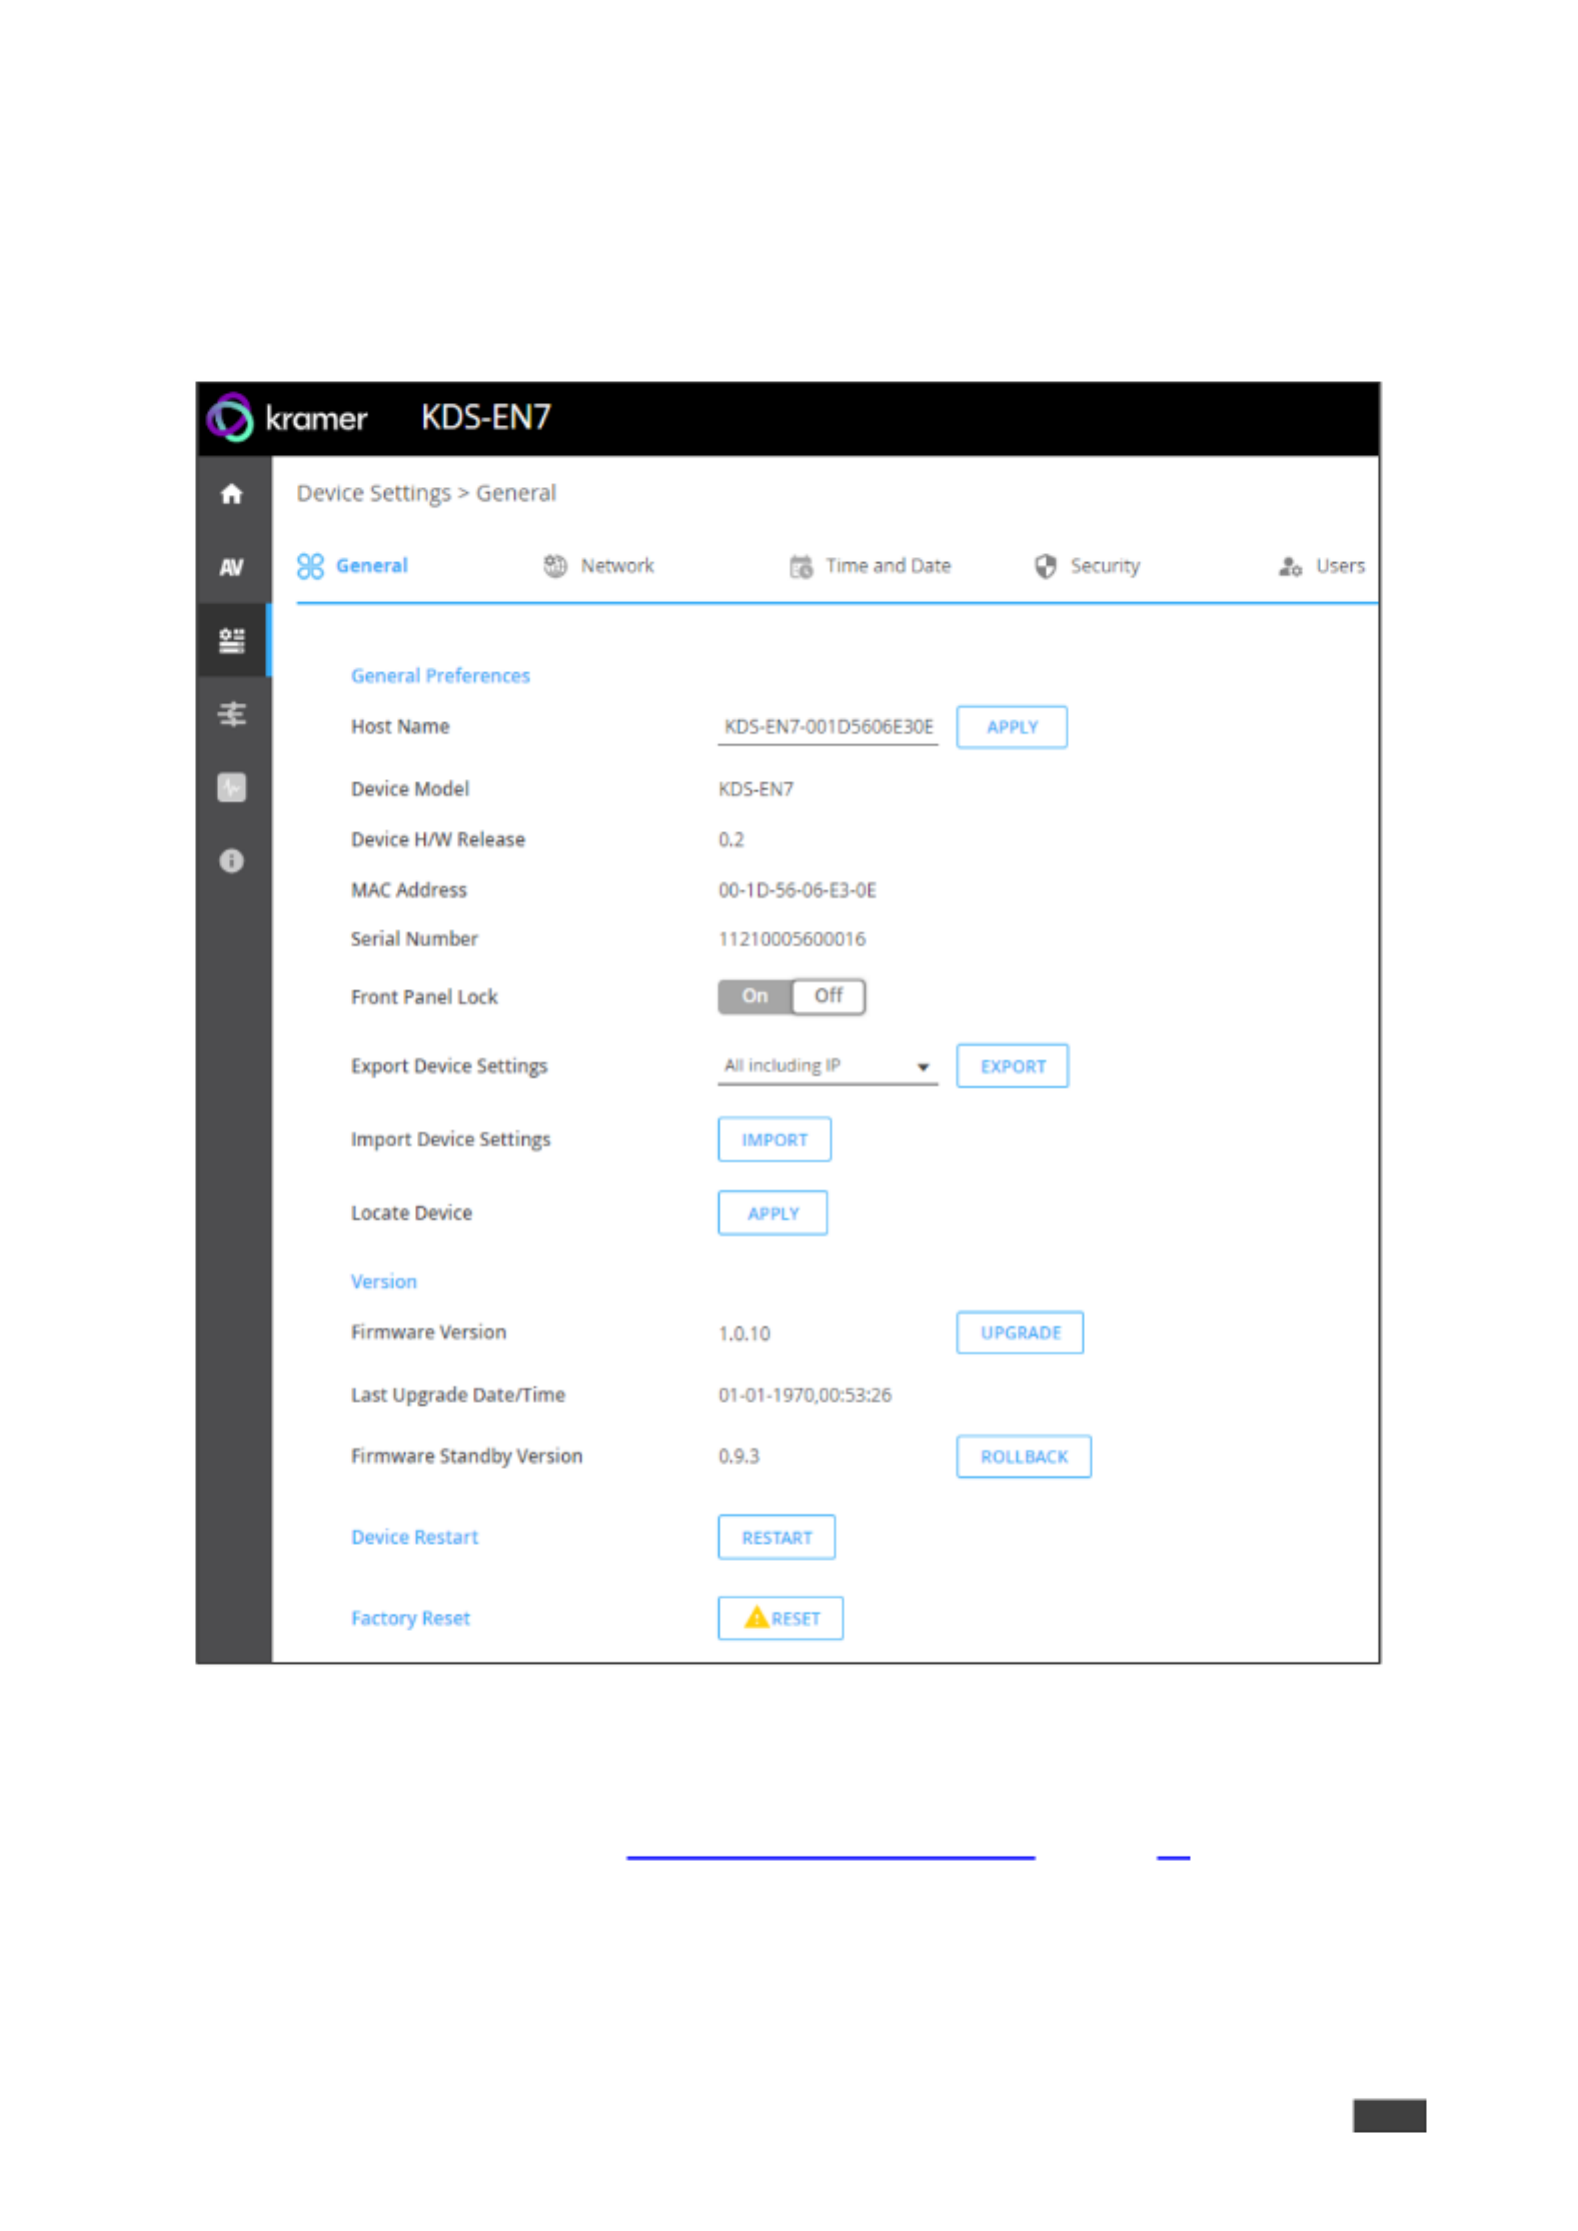The height and width of the screenshot is (2231, 1578).
Task: Open the About info sidebar icon
Action: click(x=232, y=861)
